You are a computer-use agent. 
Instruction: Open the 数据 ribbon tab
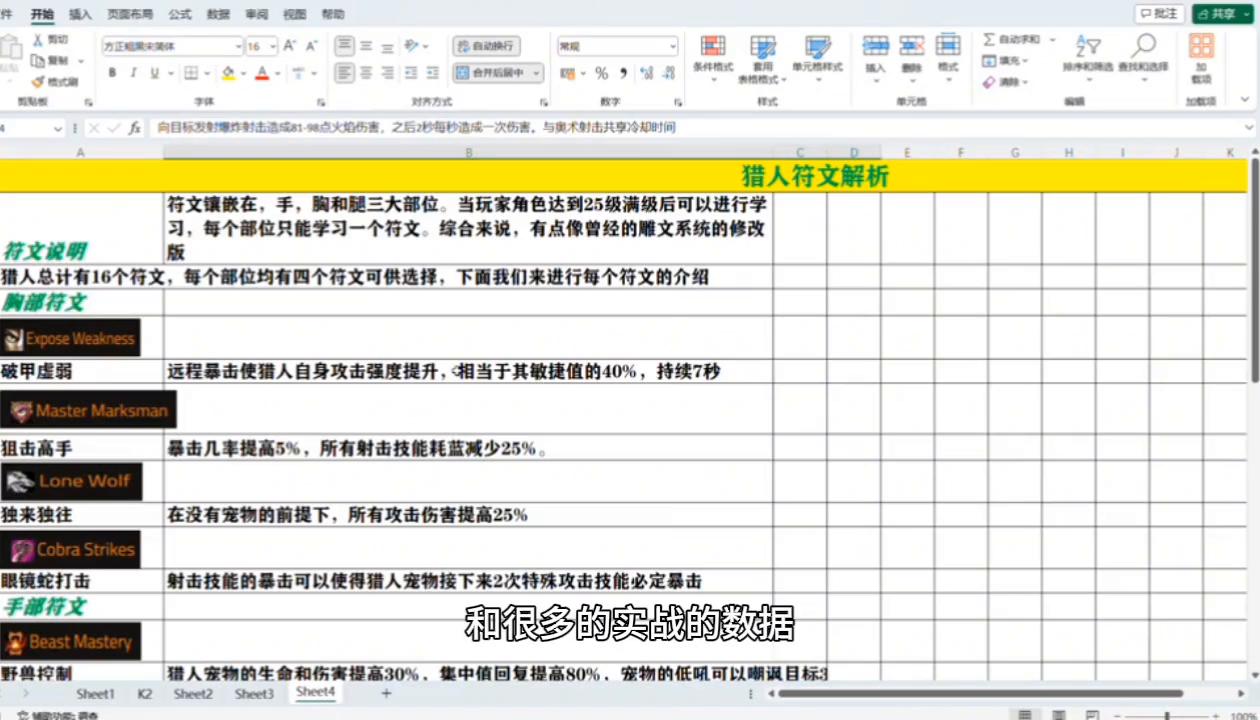point(217,14)
